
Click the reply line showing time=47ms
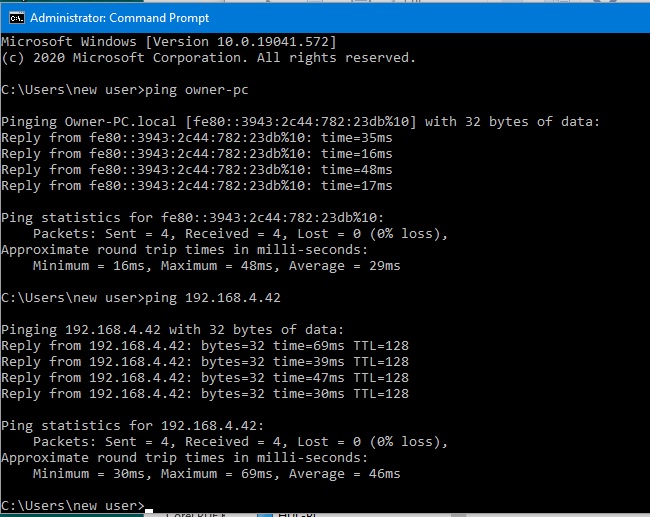[204, 378]
